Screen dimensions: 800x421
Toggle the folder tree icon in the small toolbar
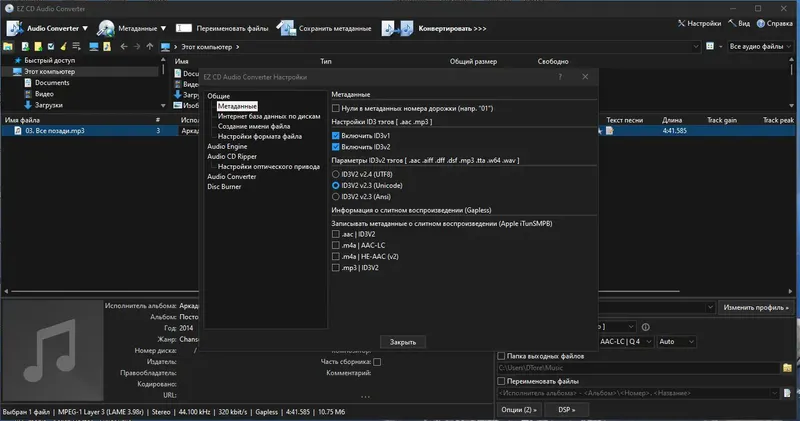(8, 46)
